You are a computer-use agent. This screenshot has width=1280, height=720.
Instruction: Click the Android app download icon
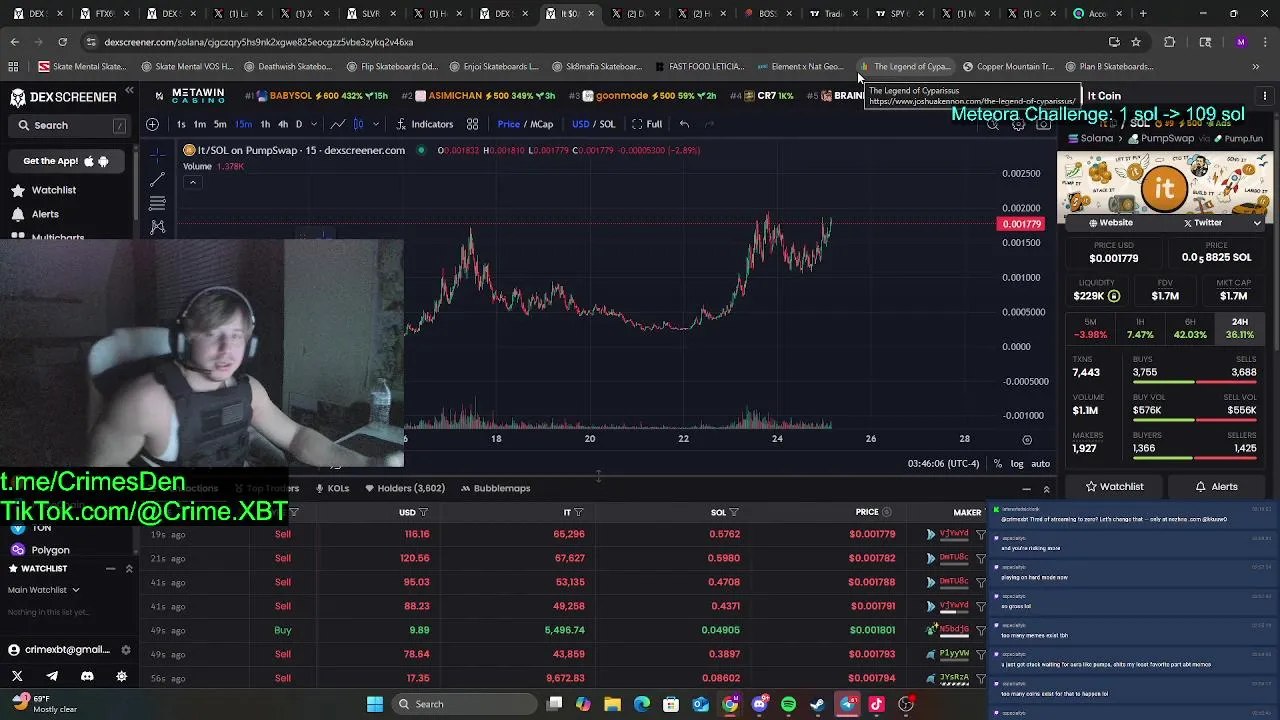click(103, 161)
